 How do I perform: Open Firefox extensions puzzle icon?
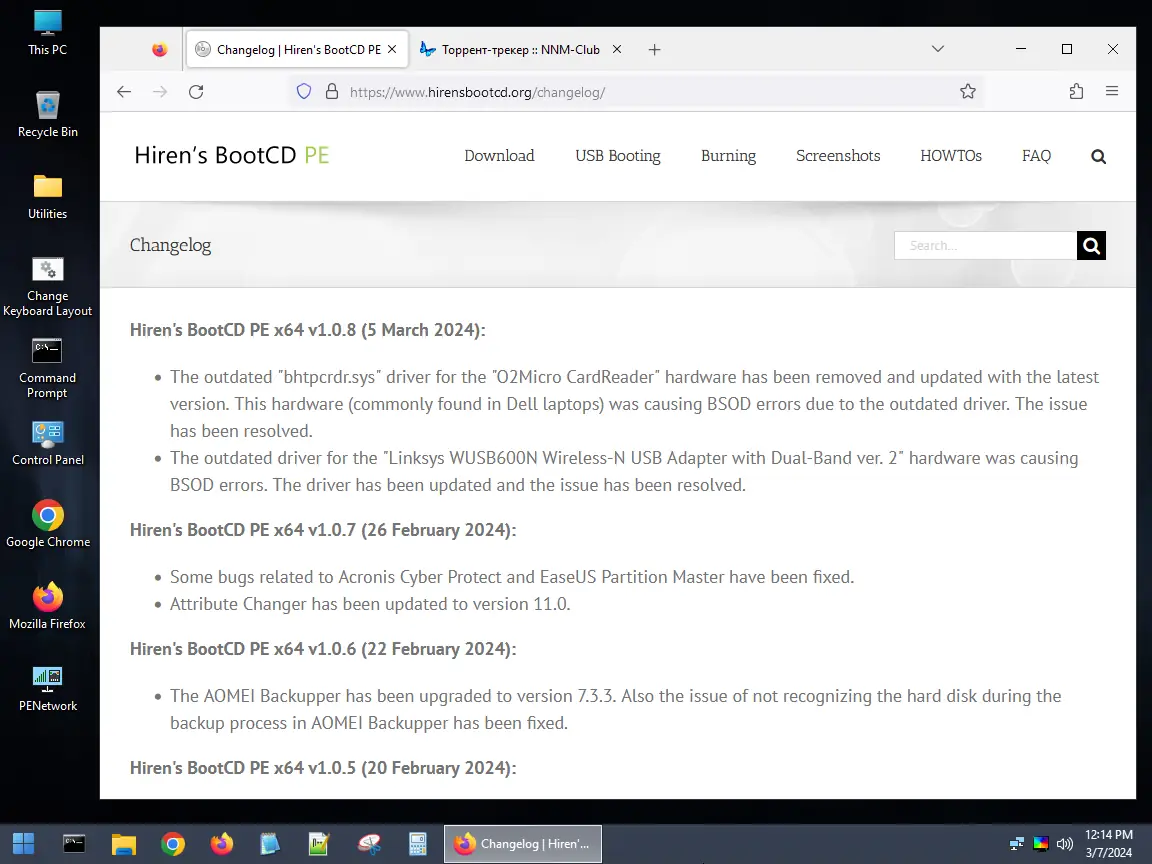1076,92
